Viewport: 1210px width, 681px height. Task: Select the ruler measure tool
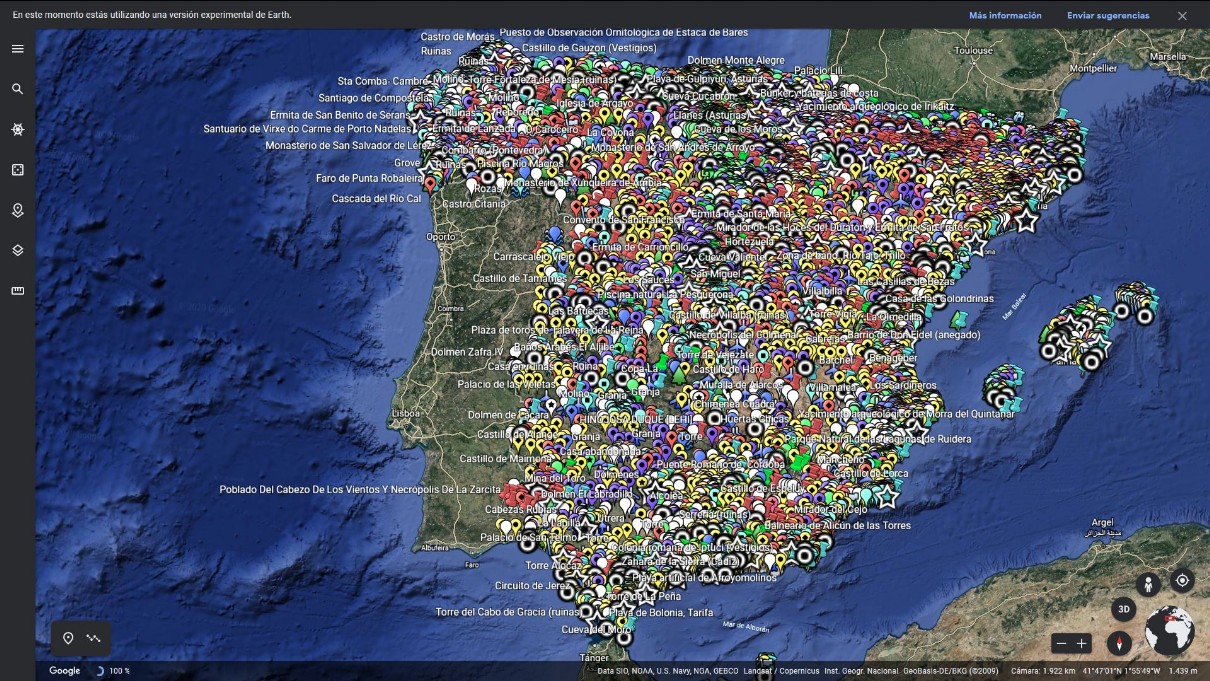[17, 291]
